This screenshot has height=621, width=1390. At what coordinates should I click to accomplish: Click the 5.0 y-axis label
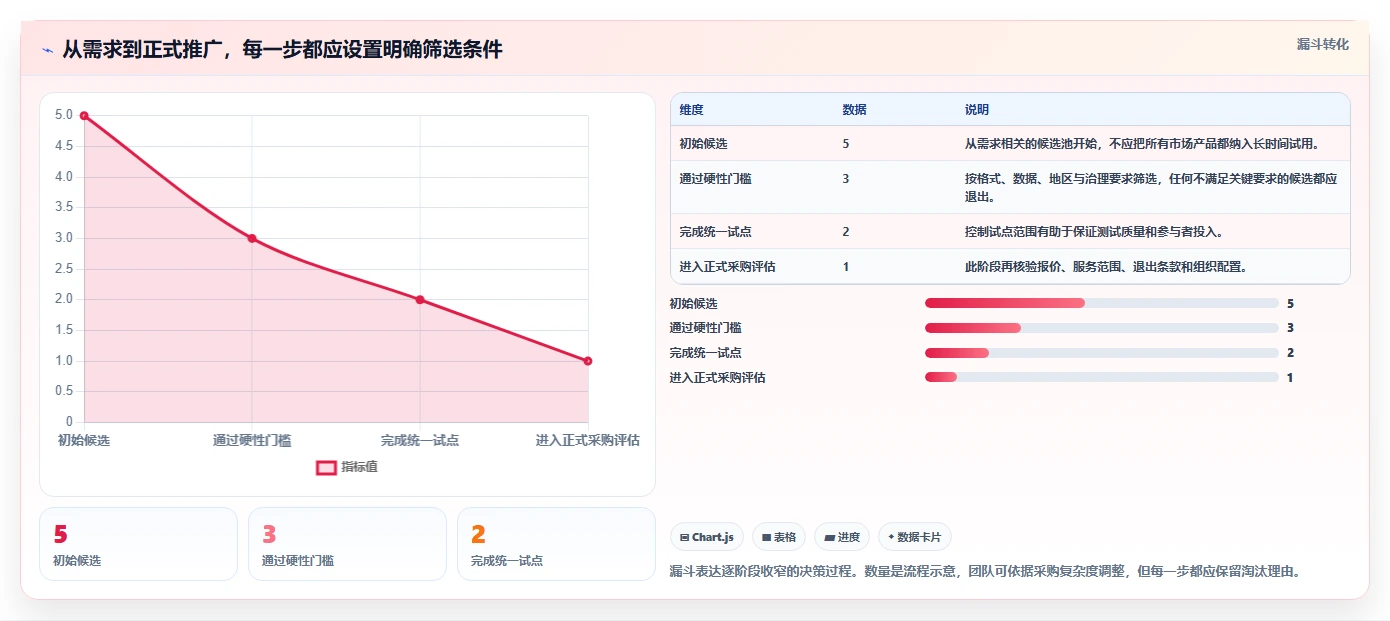tap(64, 116)
